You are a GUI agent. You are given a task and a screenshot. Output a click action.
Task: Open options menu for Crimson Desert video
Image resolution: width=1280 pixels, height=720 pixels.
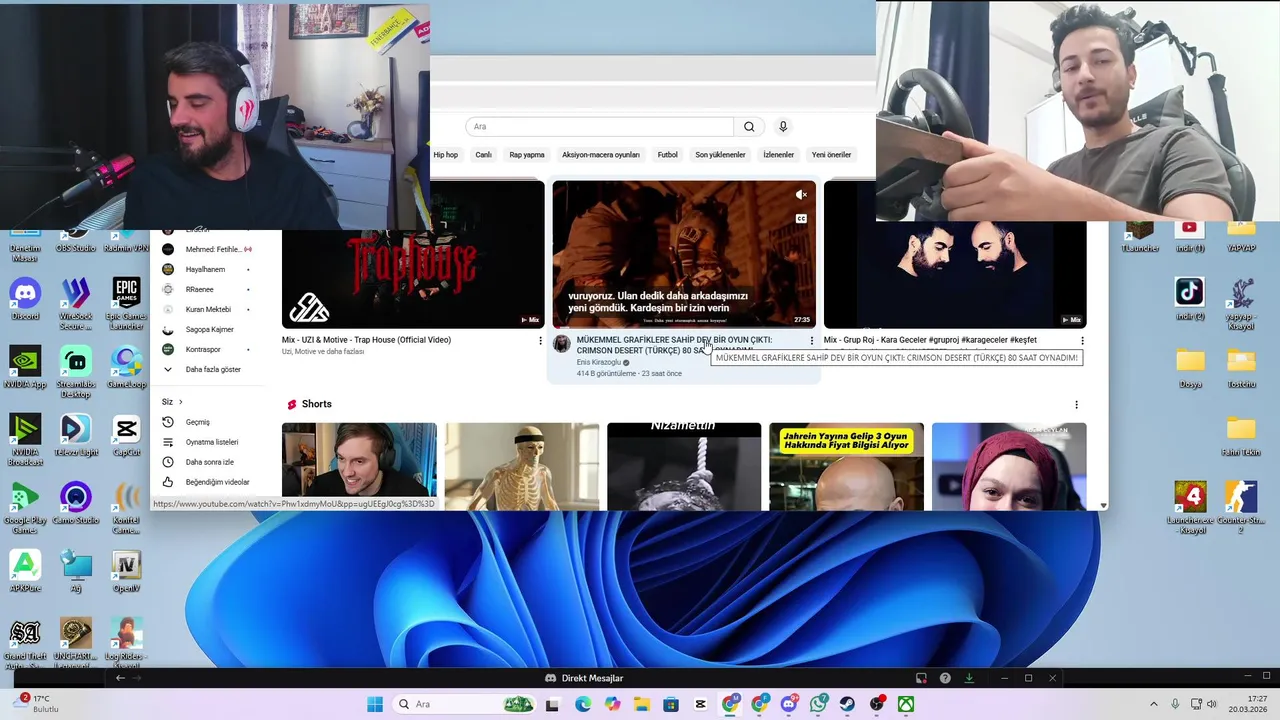click(x=812, y=341)
